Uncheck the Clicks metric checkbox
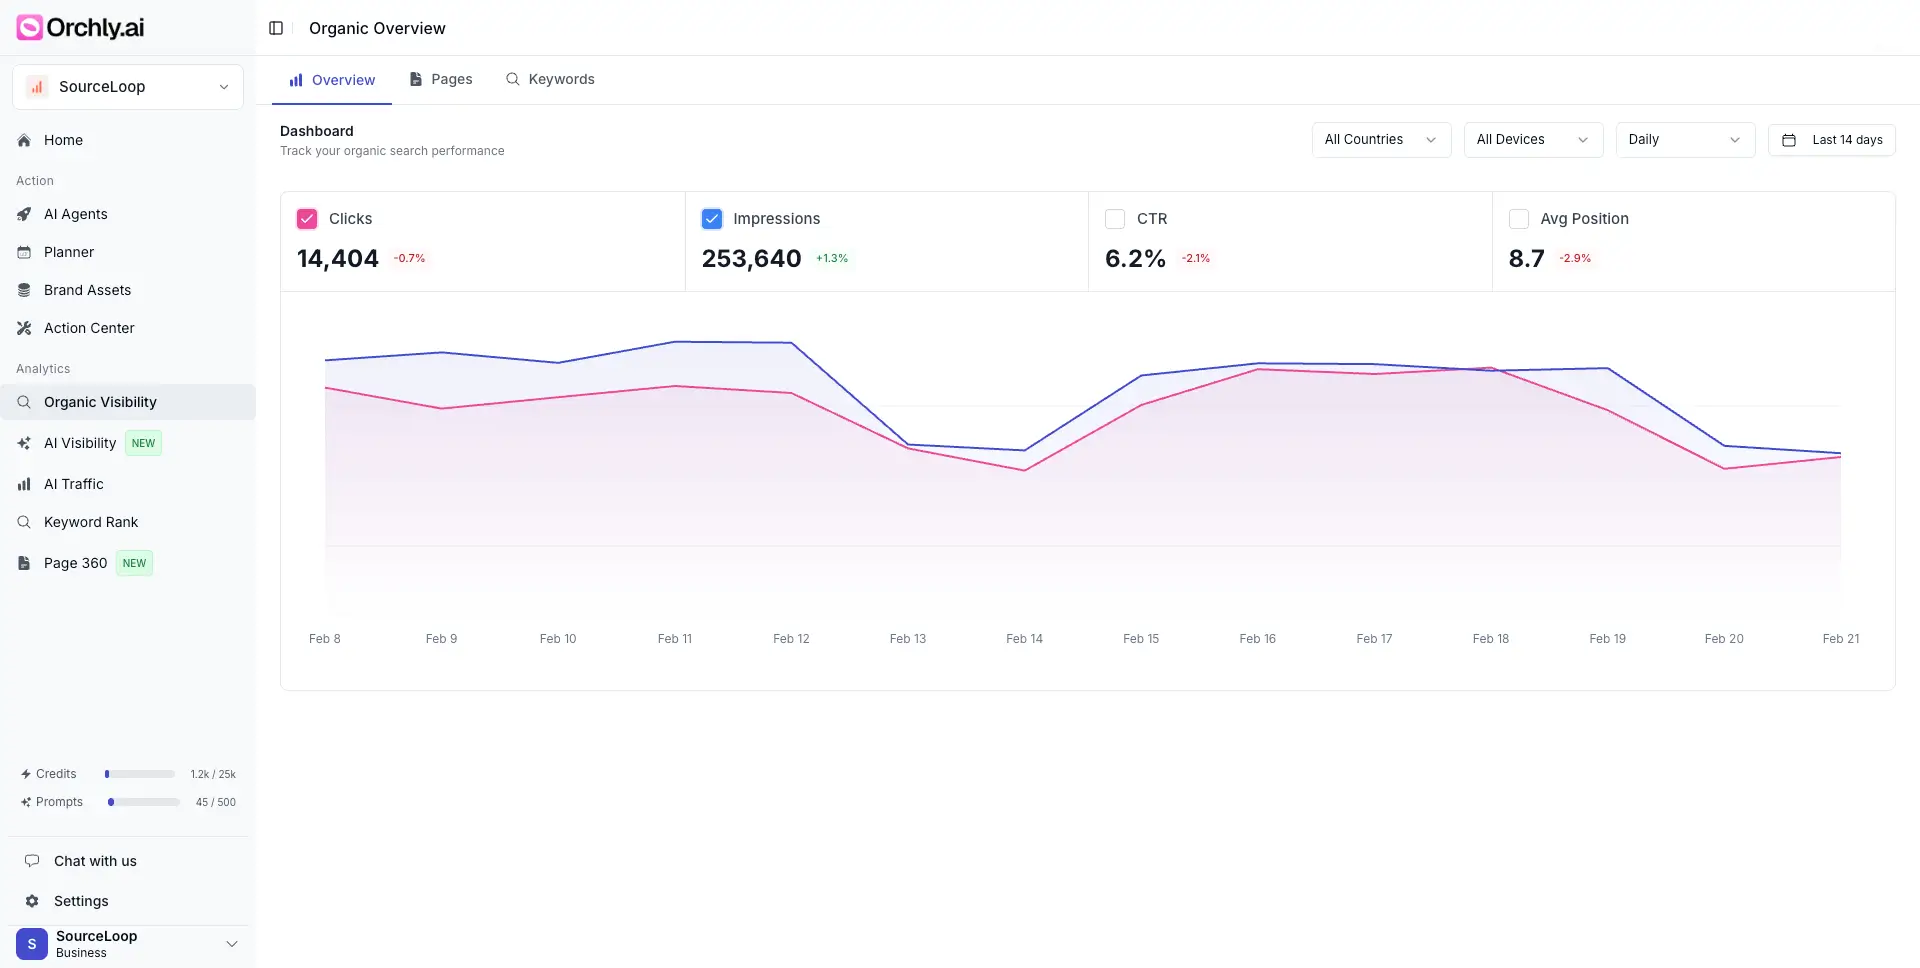The width and height of the screenshot is (1920, 968). click(306, 218)
